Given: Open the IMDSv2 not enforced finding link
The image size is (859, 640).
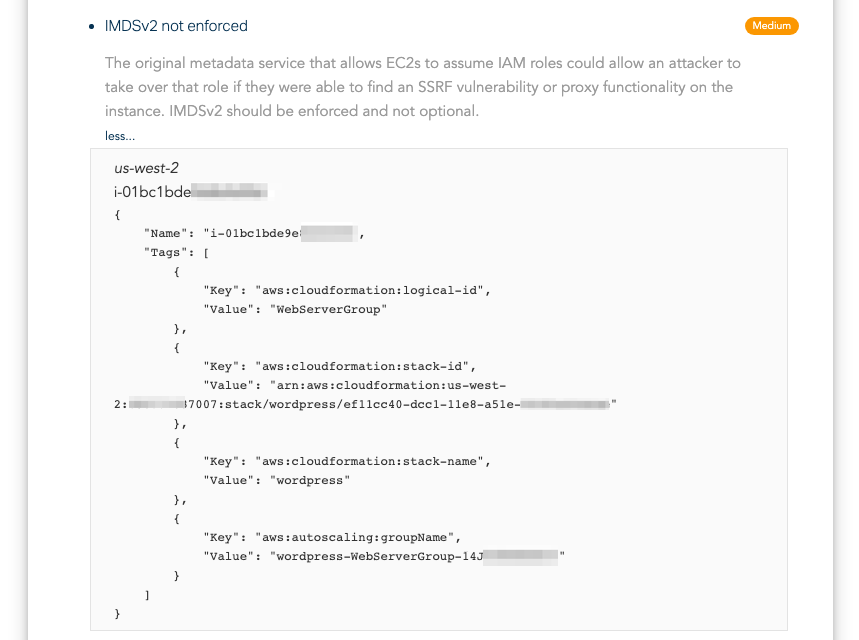Looking at the screenshot, I should [176, 25].
